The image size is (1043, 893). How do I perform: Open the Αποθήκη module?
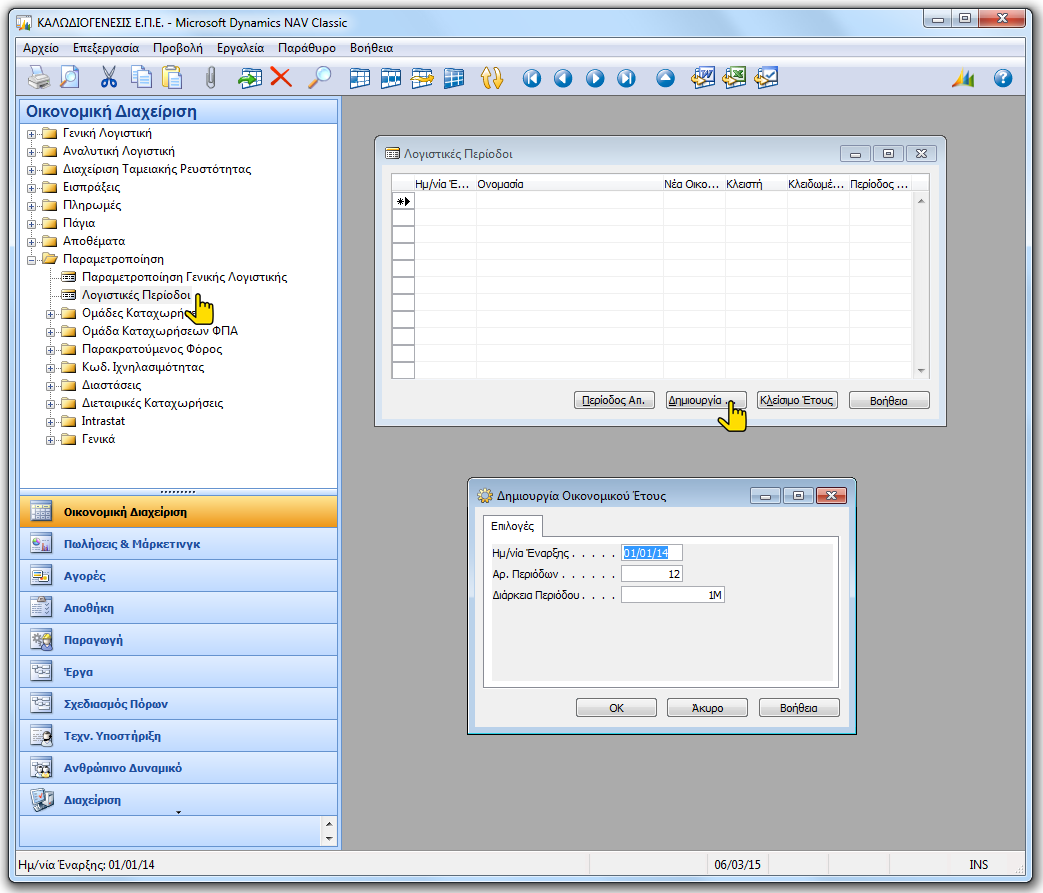point(178,608)
